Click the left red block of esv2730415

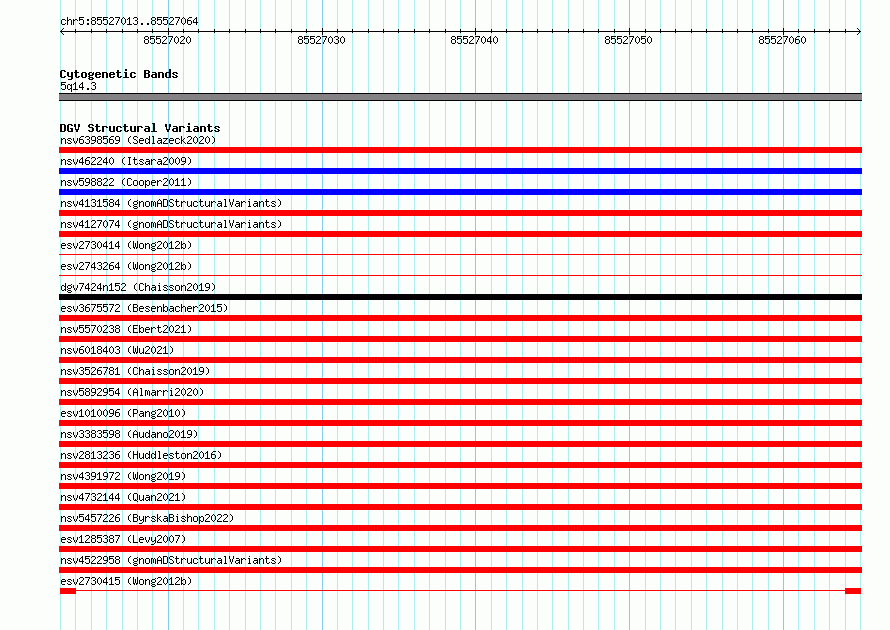click(68, 591)
